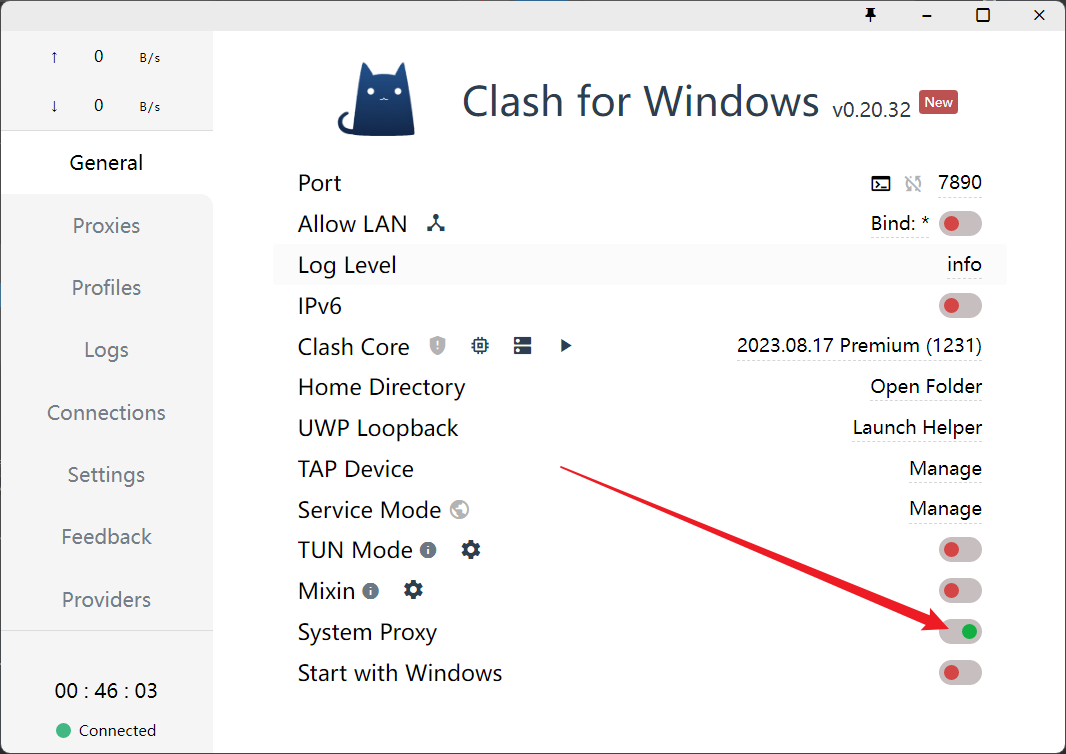
Task: Open the Proxies tab in sidebar
Action: point(106,226)
